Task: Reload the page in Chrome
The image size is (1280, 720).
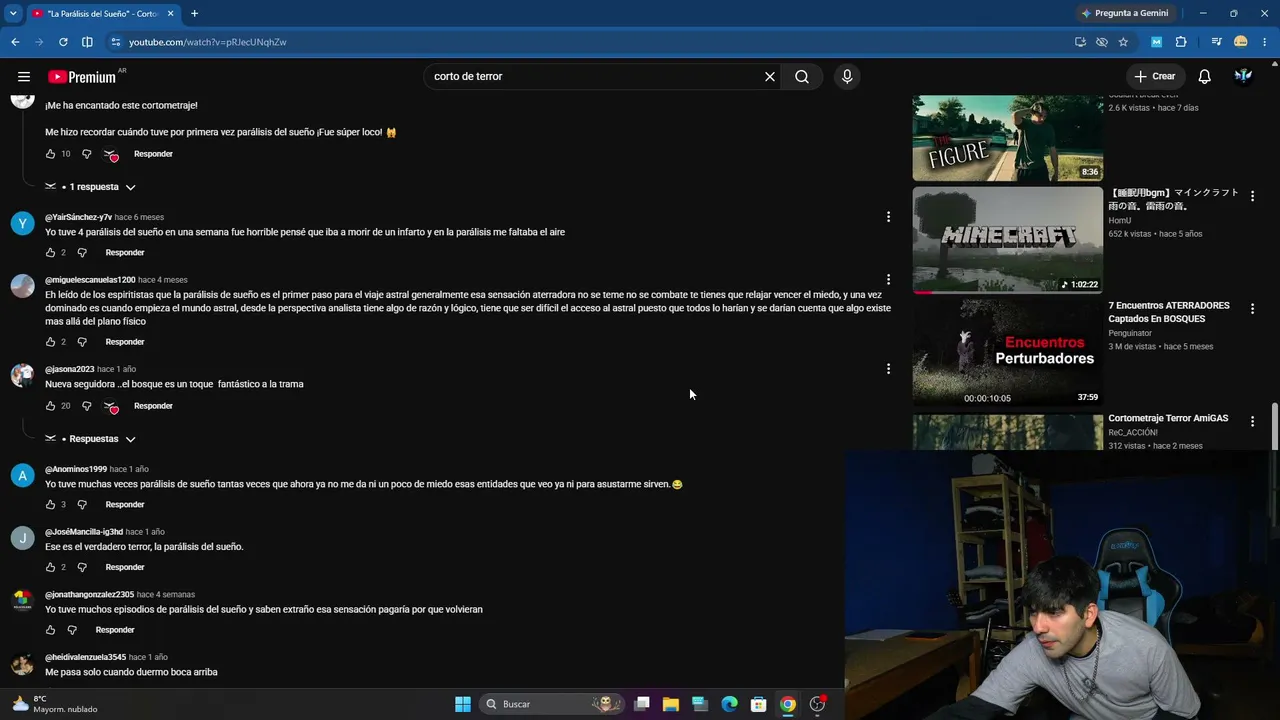Action: pyautogui.click(x=63, y=42)
